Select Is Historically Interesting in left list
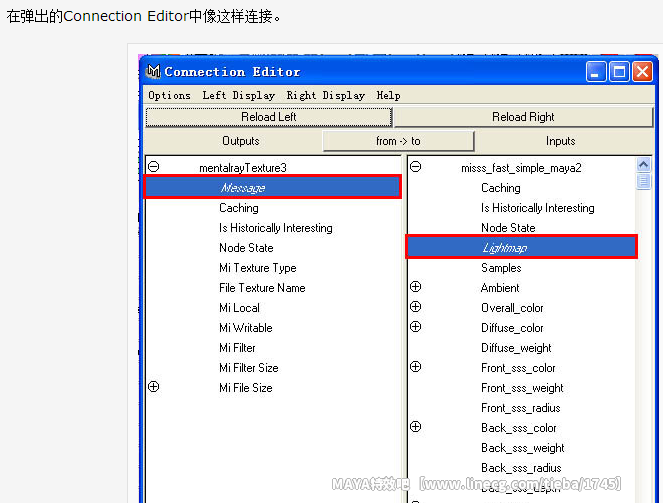 [276, 228]
